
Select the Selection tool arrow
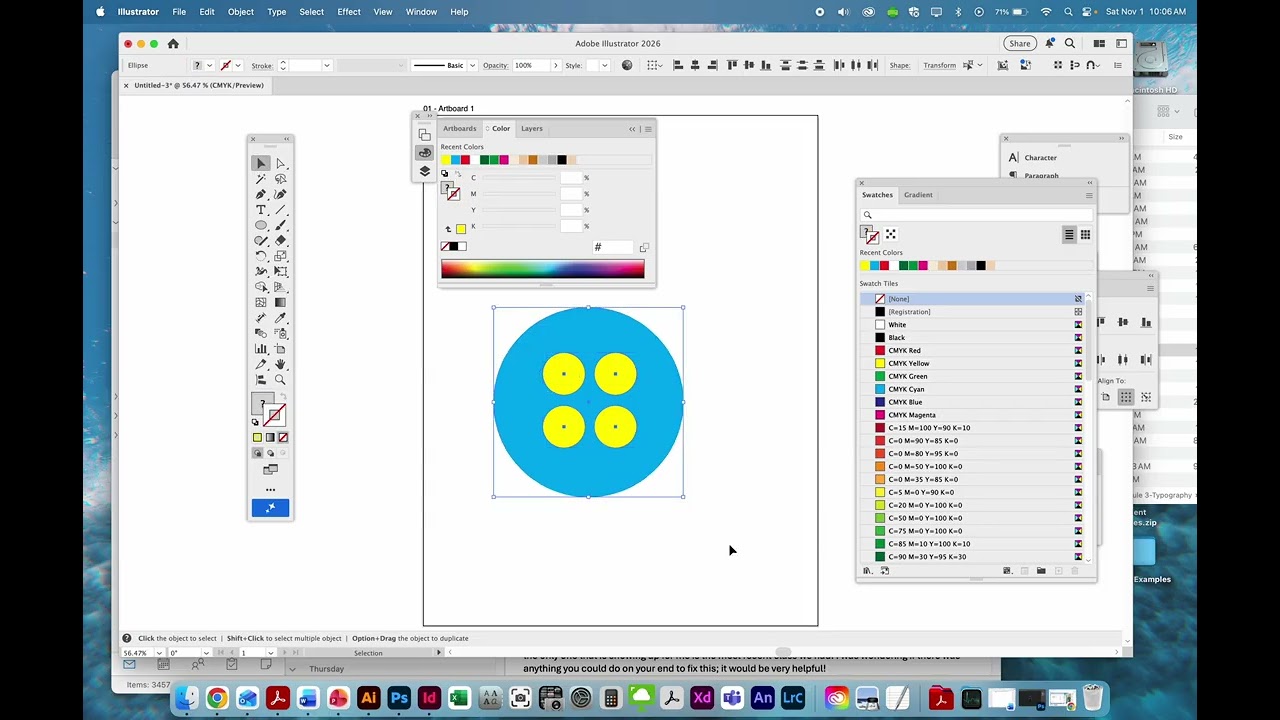(x=261, y=164)
